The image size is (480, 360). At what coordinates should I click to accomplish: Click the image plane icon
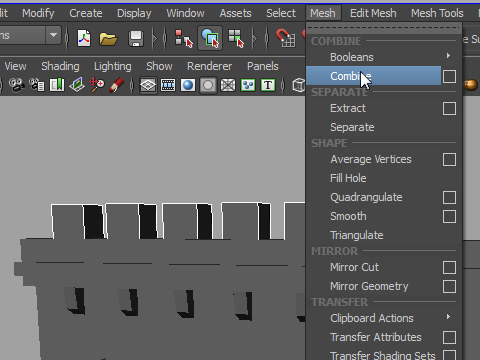[x=77, y=85]
